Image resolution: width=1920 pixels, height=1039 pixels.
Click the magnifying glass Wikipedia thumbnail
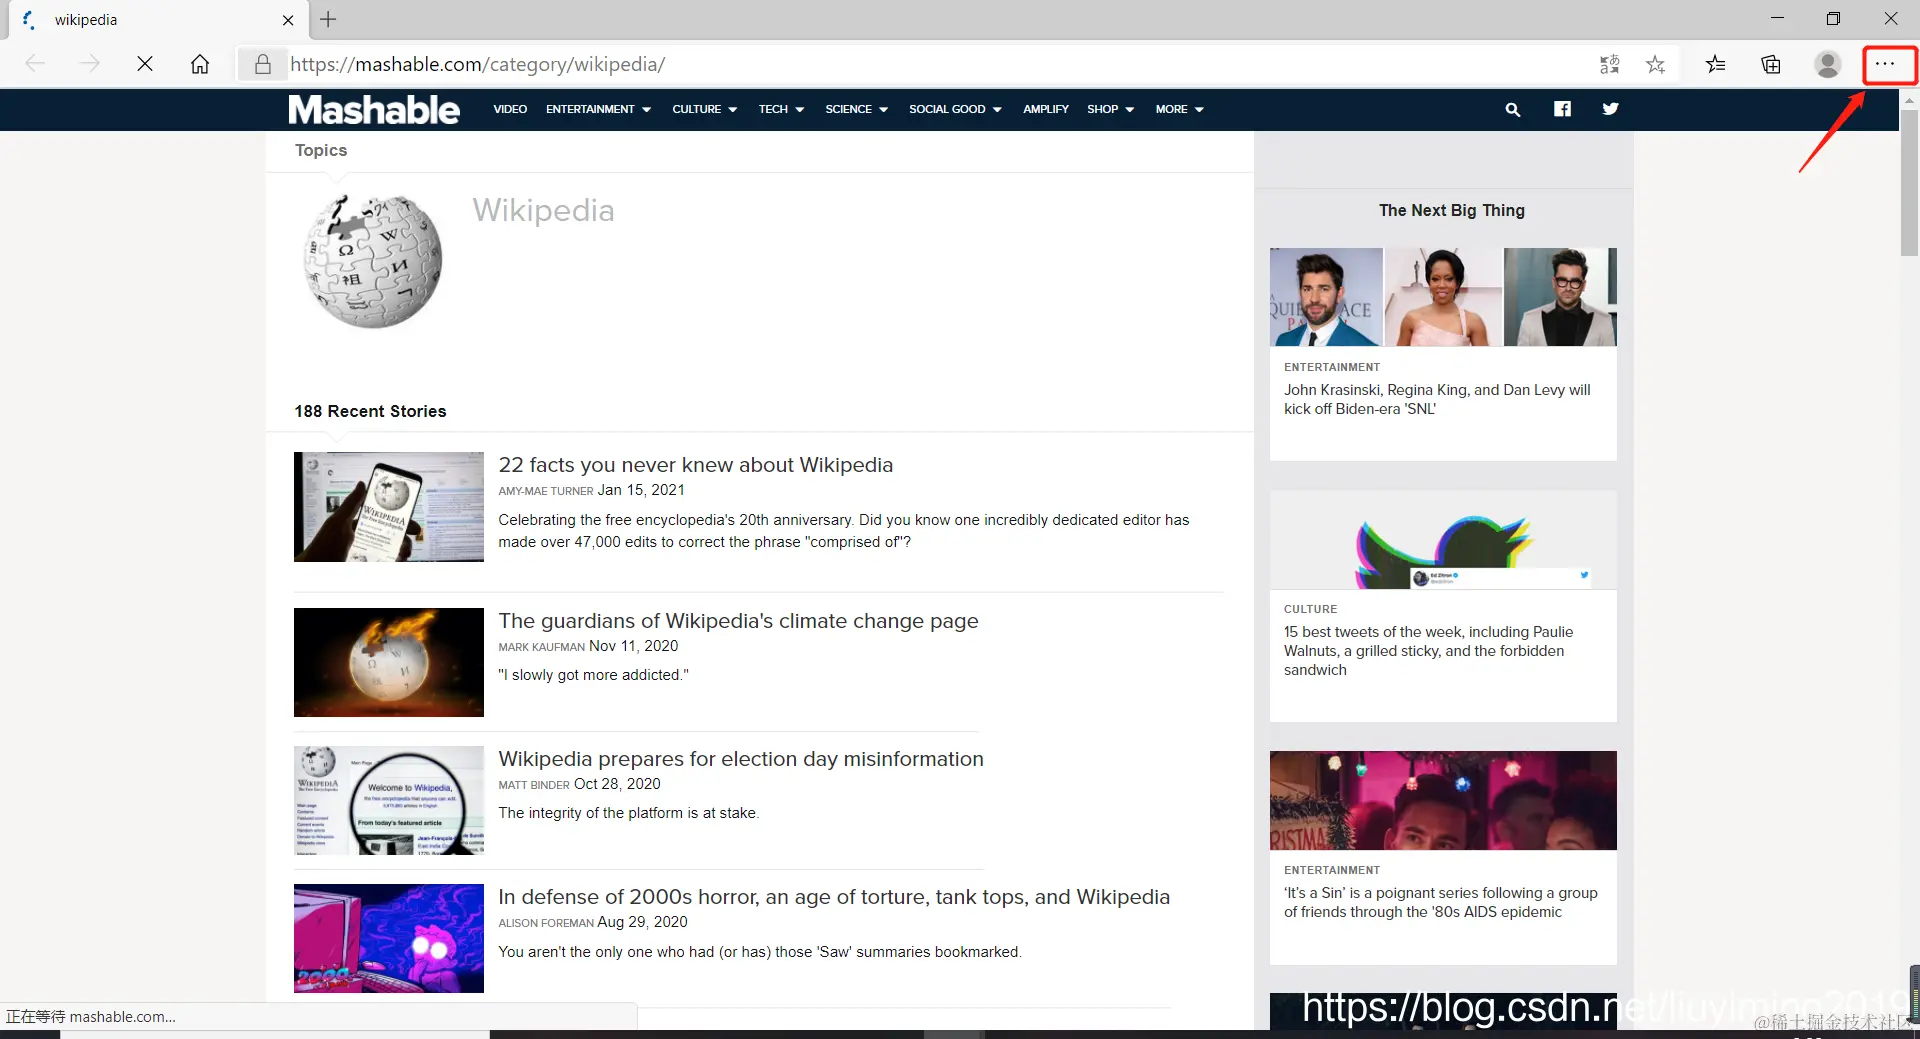[389, 800]
